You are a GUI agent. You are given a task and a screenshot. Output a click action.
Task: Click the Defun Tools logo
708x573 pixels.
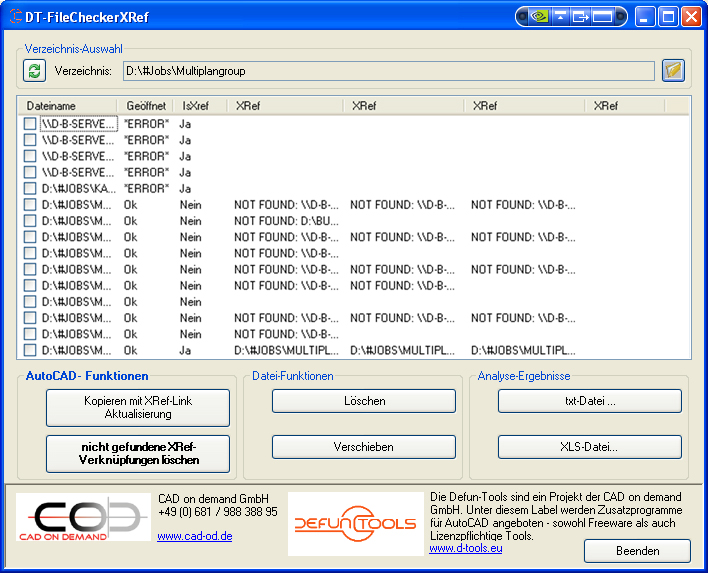(x=355, y=524)
